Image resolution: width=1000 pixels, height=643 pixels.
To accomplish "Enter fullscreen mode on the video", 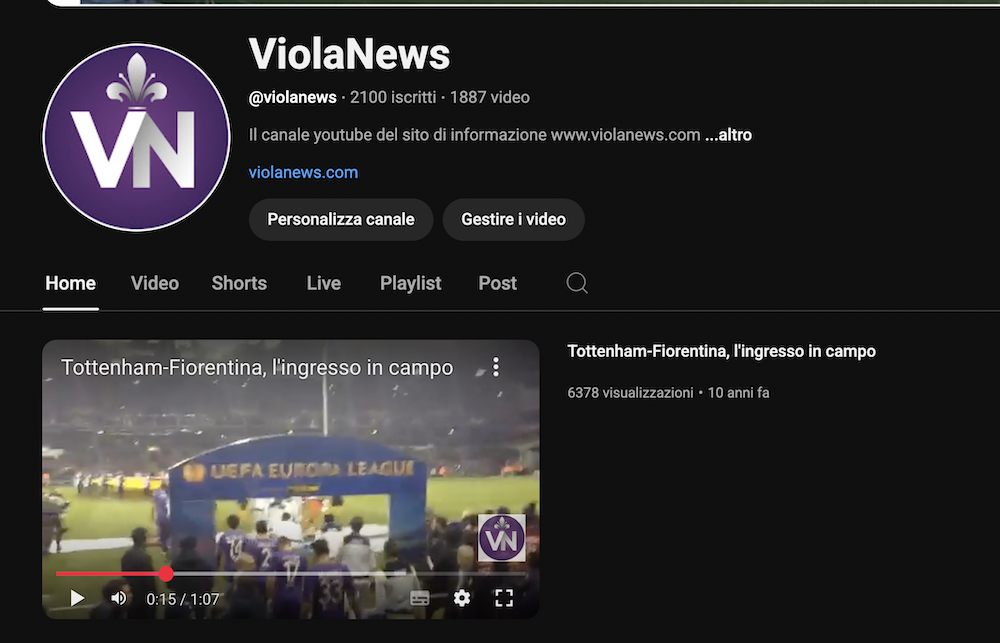I will click(504, 598).
